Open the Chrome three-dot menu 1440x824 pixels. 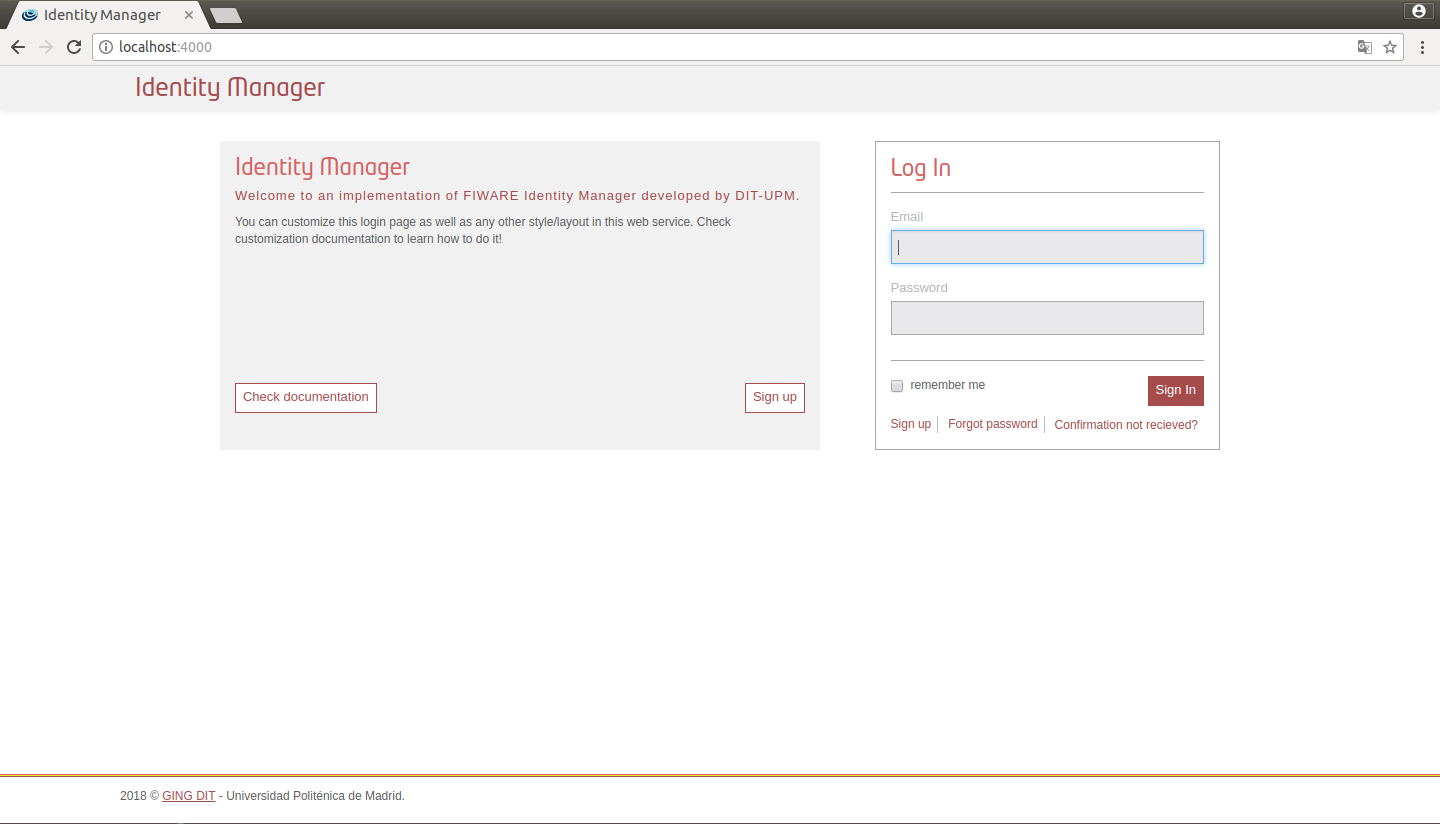coord(1422,47)
